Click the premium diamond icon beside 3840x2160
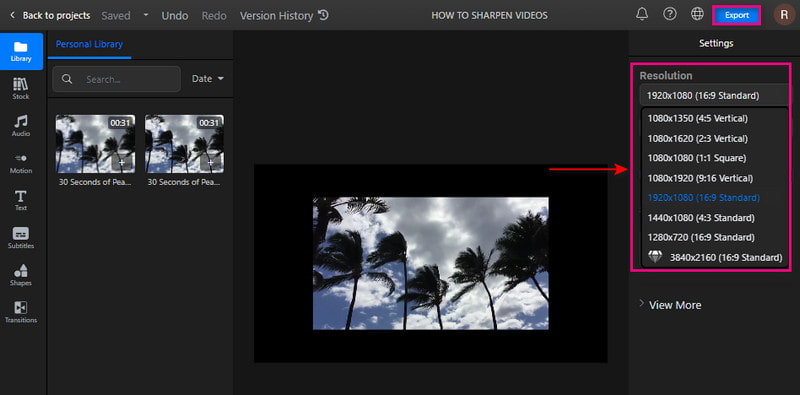Image resolution: width=800 pixels, height=395 pixels. point(655,257)
